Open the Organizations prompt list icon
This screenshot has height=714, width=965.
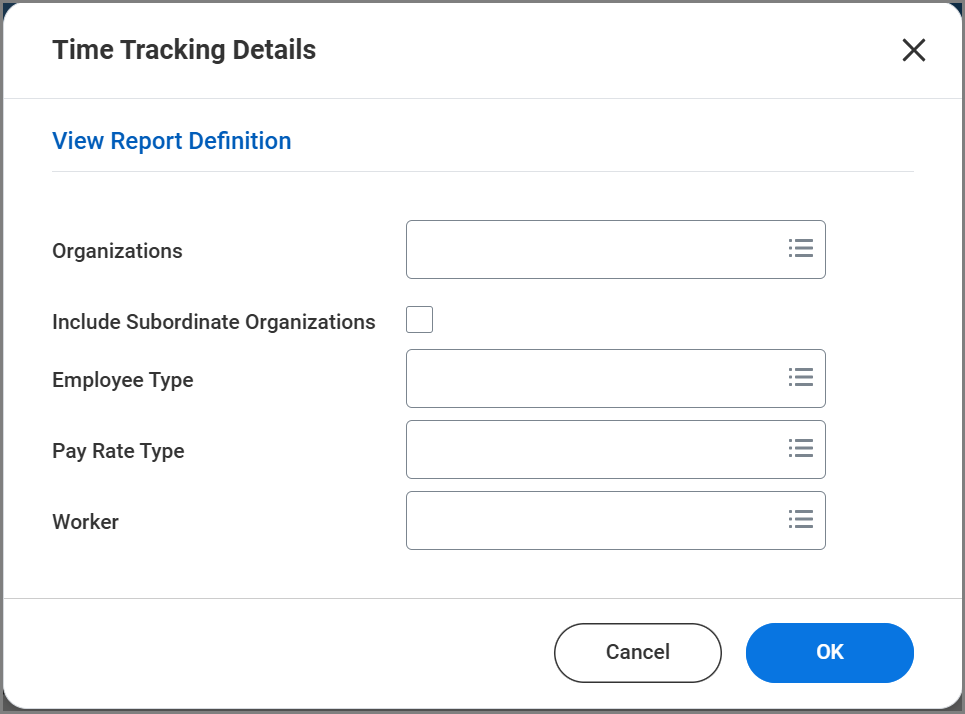[800, 249]
